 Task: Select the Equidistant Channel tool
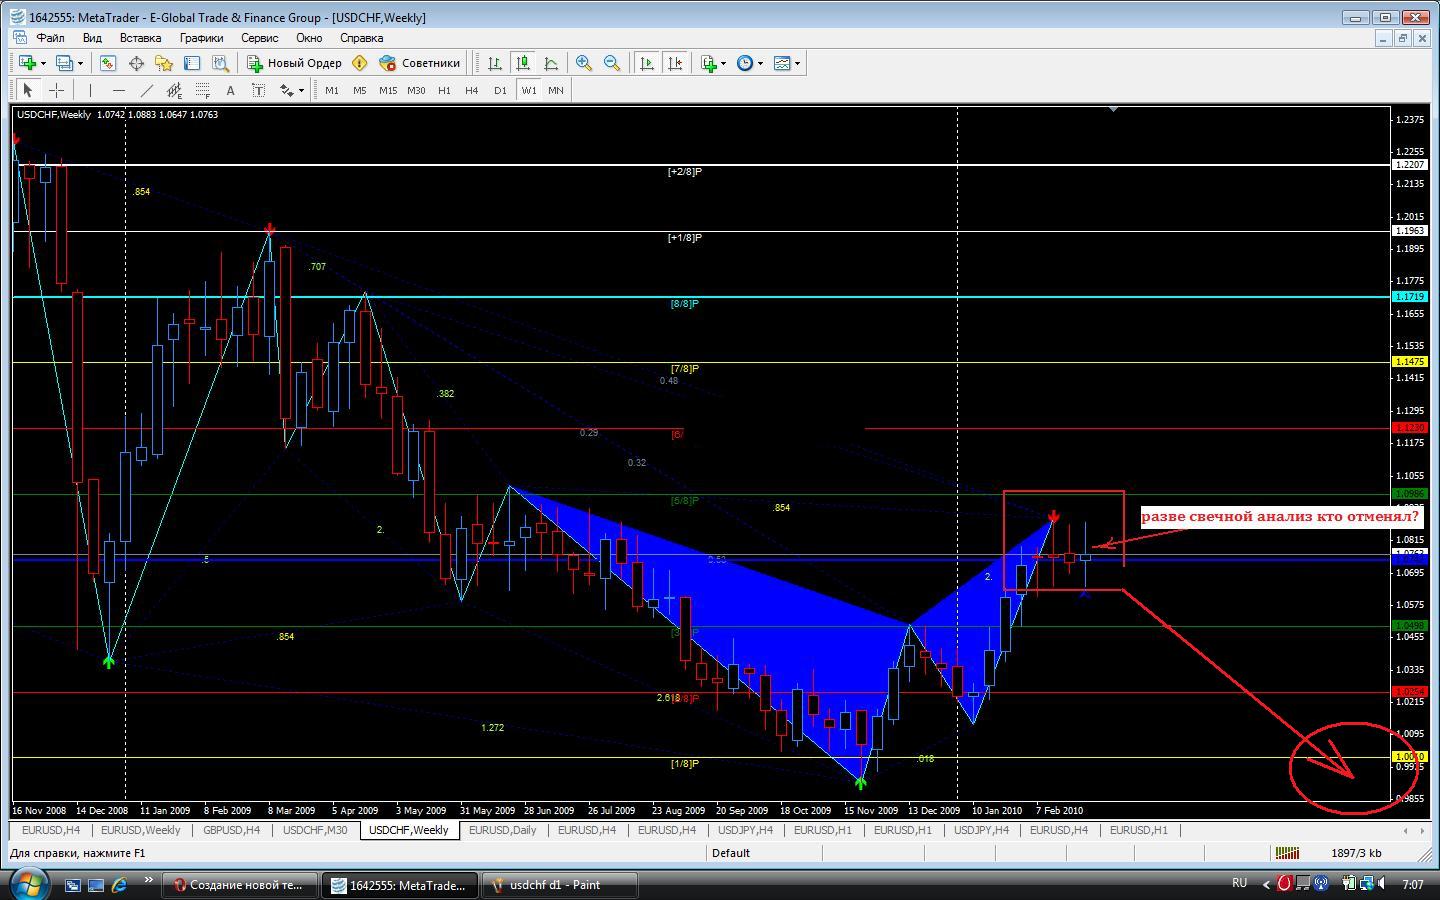tap(174, 90)
